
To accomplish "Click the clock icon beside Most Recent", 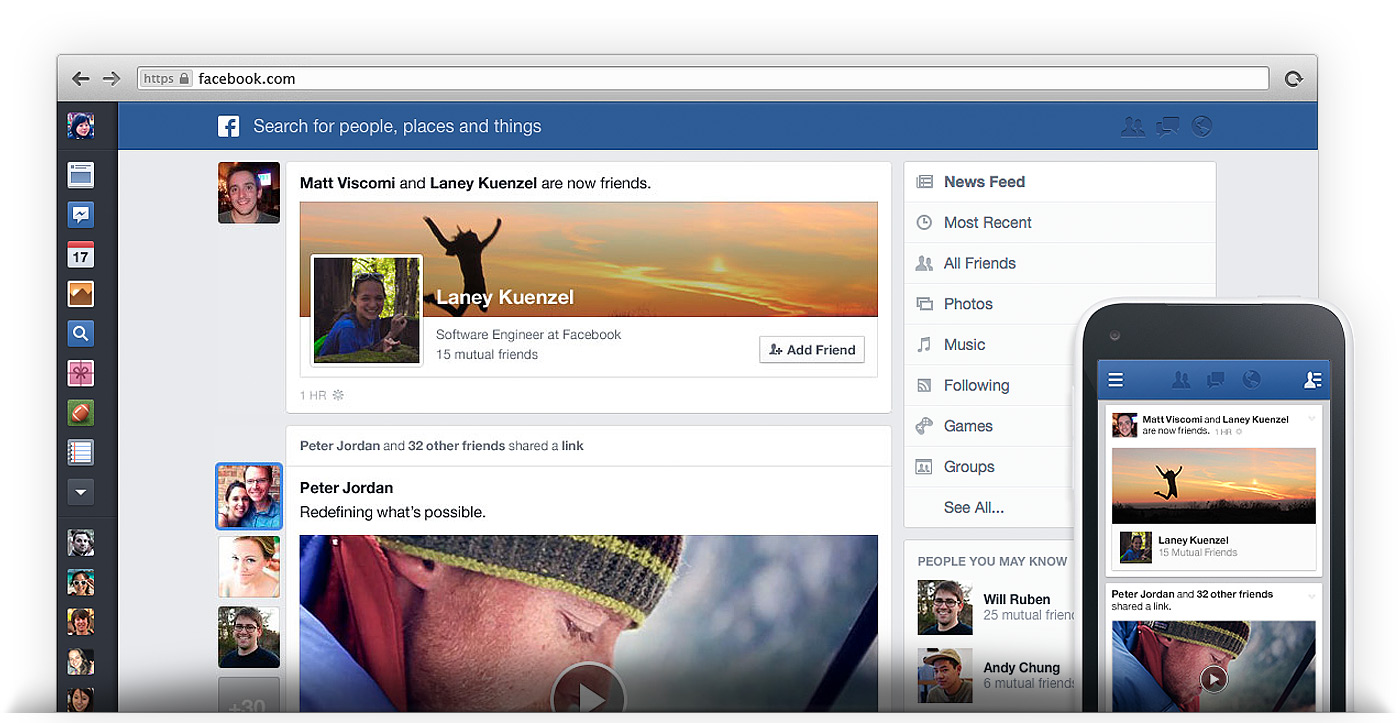I will (924, 222).
